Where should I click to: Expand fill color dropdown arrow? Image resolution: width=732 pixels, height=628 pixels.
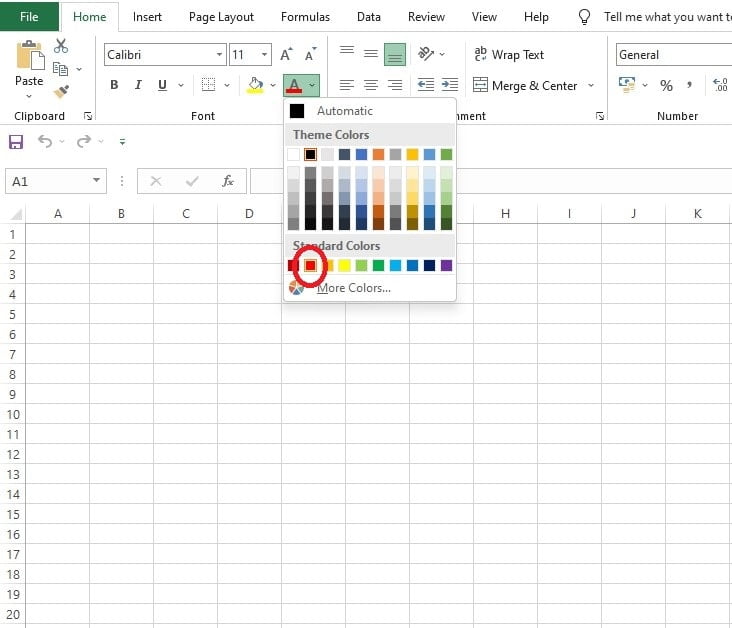click(273, 85)
